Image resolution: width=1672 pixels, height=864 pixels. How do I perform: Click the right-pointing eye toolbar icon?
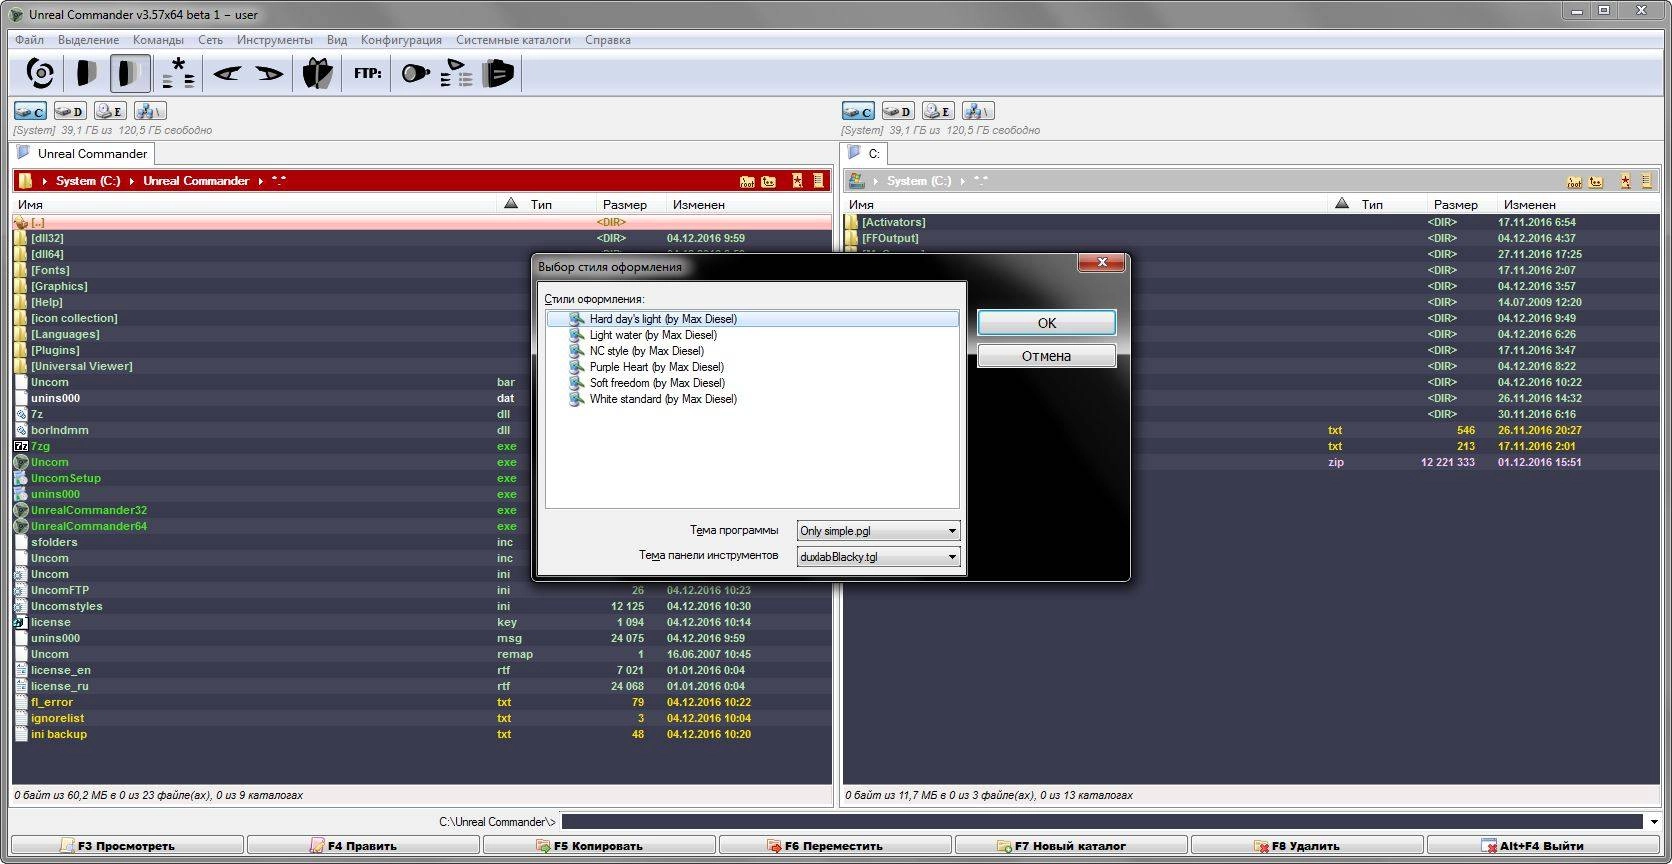pos(270,73)
